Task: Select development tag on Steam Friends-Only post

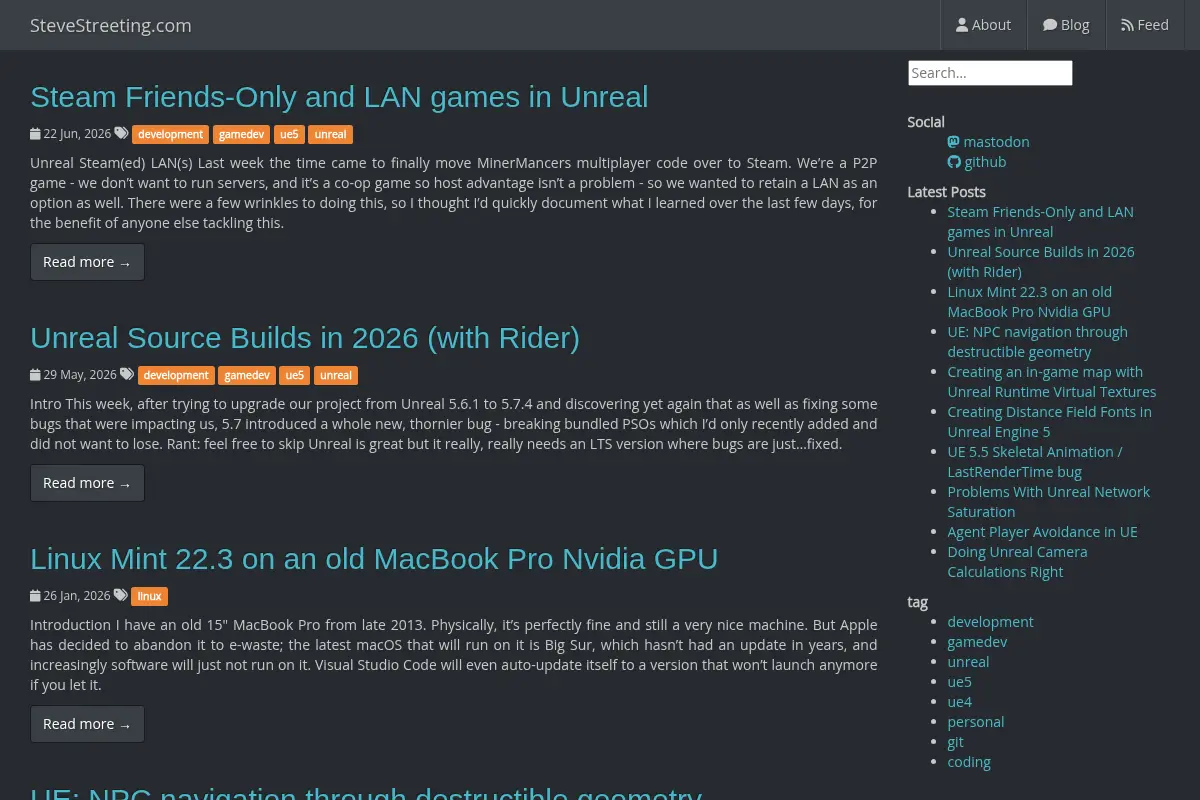Action: tap(170, 134)
